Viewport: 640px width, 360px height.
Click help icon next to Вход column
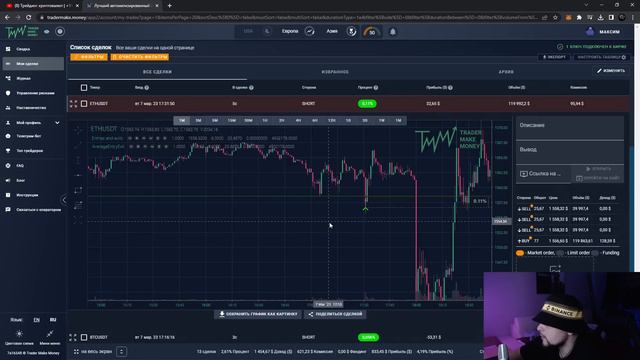click(147, 87)
